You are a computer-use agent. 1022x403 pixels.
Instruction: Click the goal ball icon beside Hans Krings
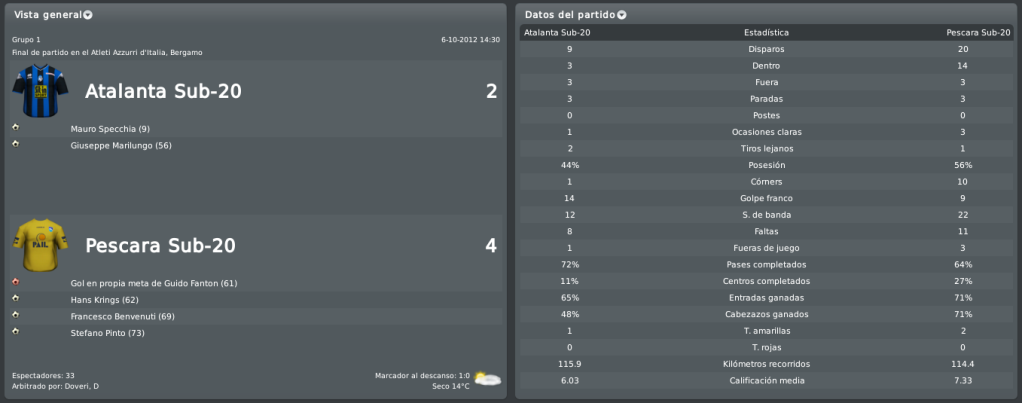15,299
